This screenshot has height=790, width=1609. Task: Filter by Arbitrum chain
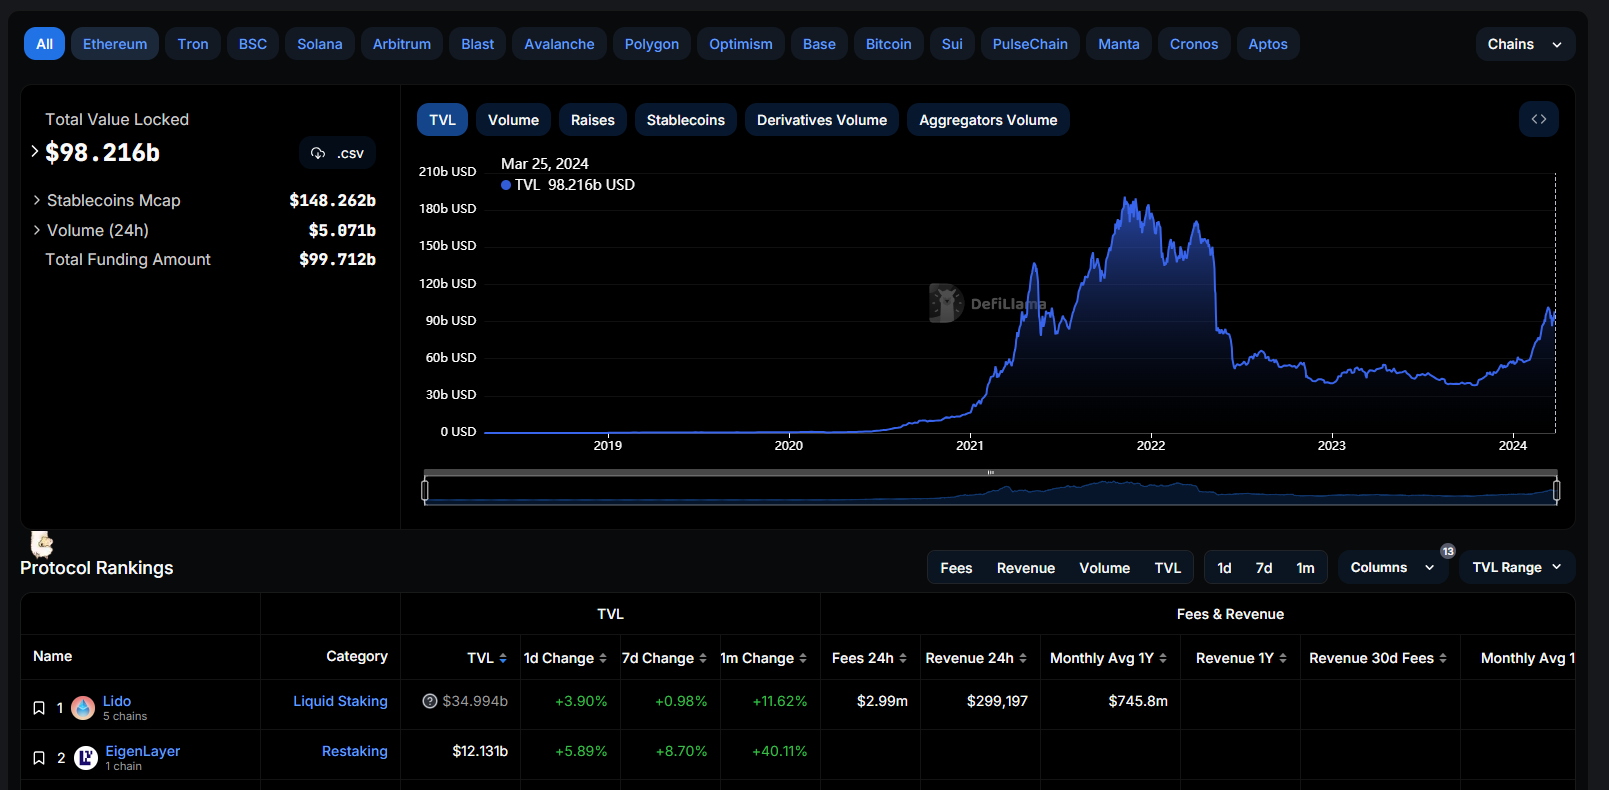click(402, 44)
